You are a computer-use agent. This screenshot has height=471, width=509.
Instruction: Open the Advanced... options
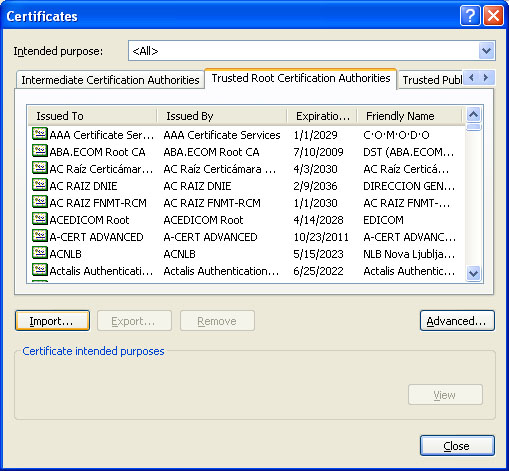coord(457,321)
